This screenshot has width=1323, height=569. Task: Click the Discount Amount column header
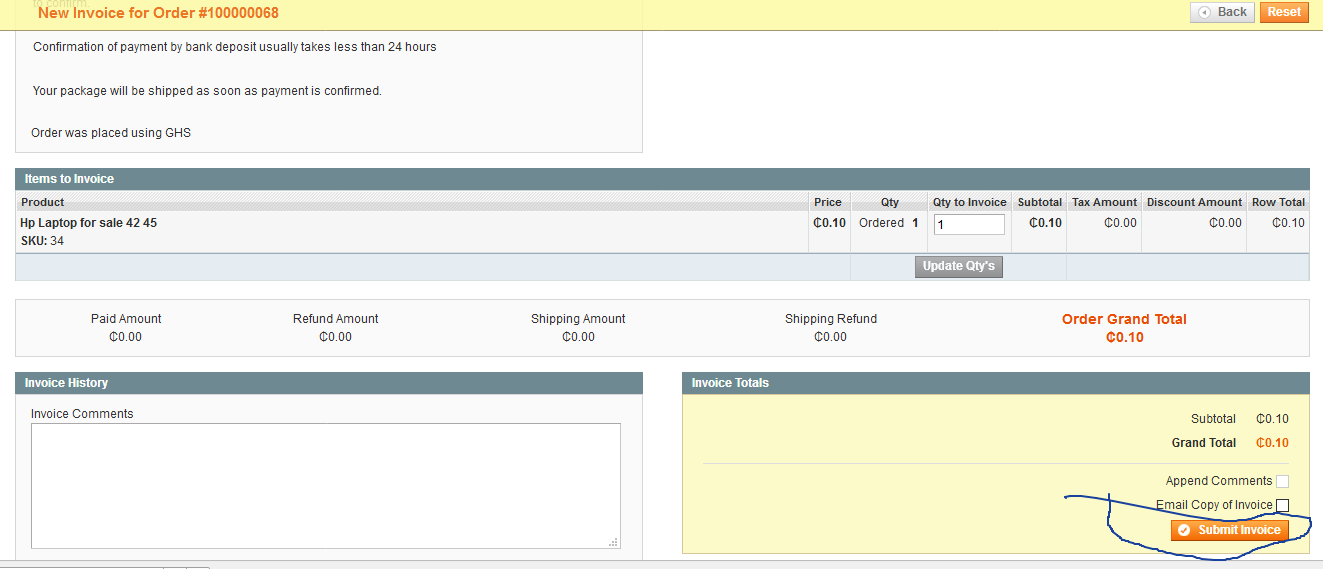(x=1194, y=202)
